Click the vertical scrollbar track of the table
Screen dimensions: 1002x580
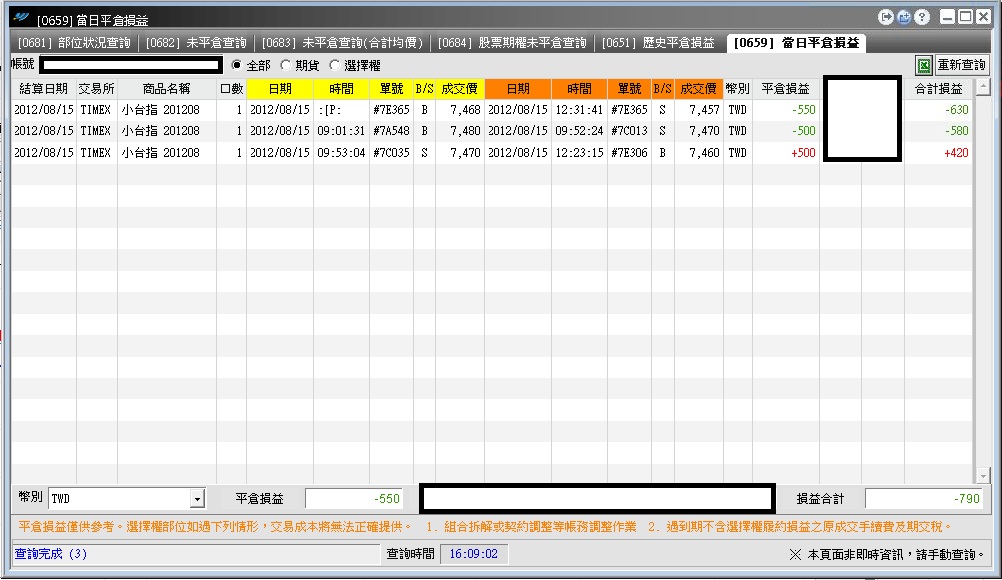(x=983, y=281)
